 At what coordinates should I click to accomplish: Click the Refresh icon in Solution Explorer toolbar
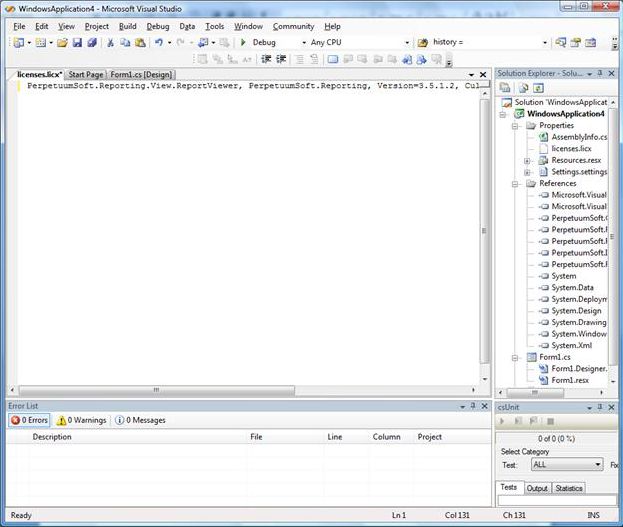(x=538, y=88)
